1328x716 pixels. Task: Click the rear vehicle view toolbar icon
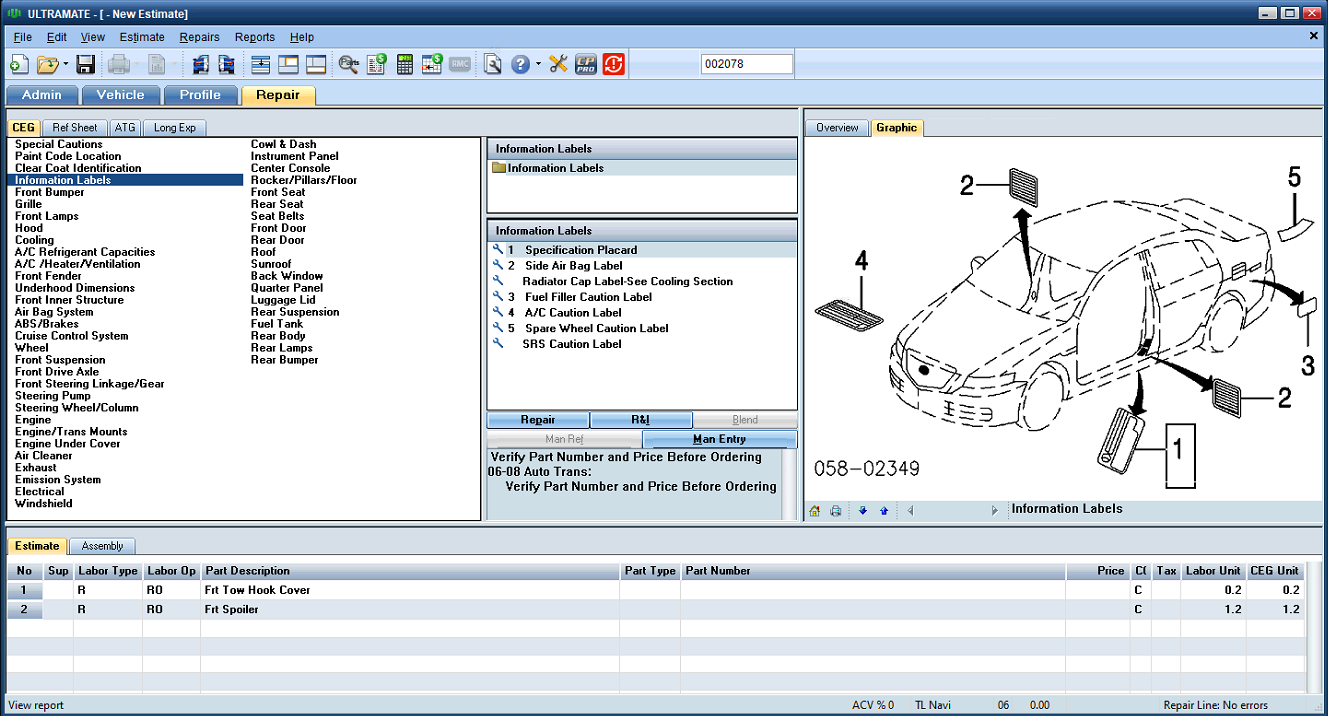226,65
